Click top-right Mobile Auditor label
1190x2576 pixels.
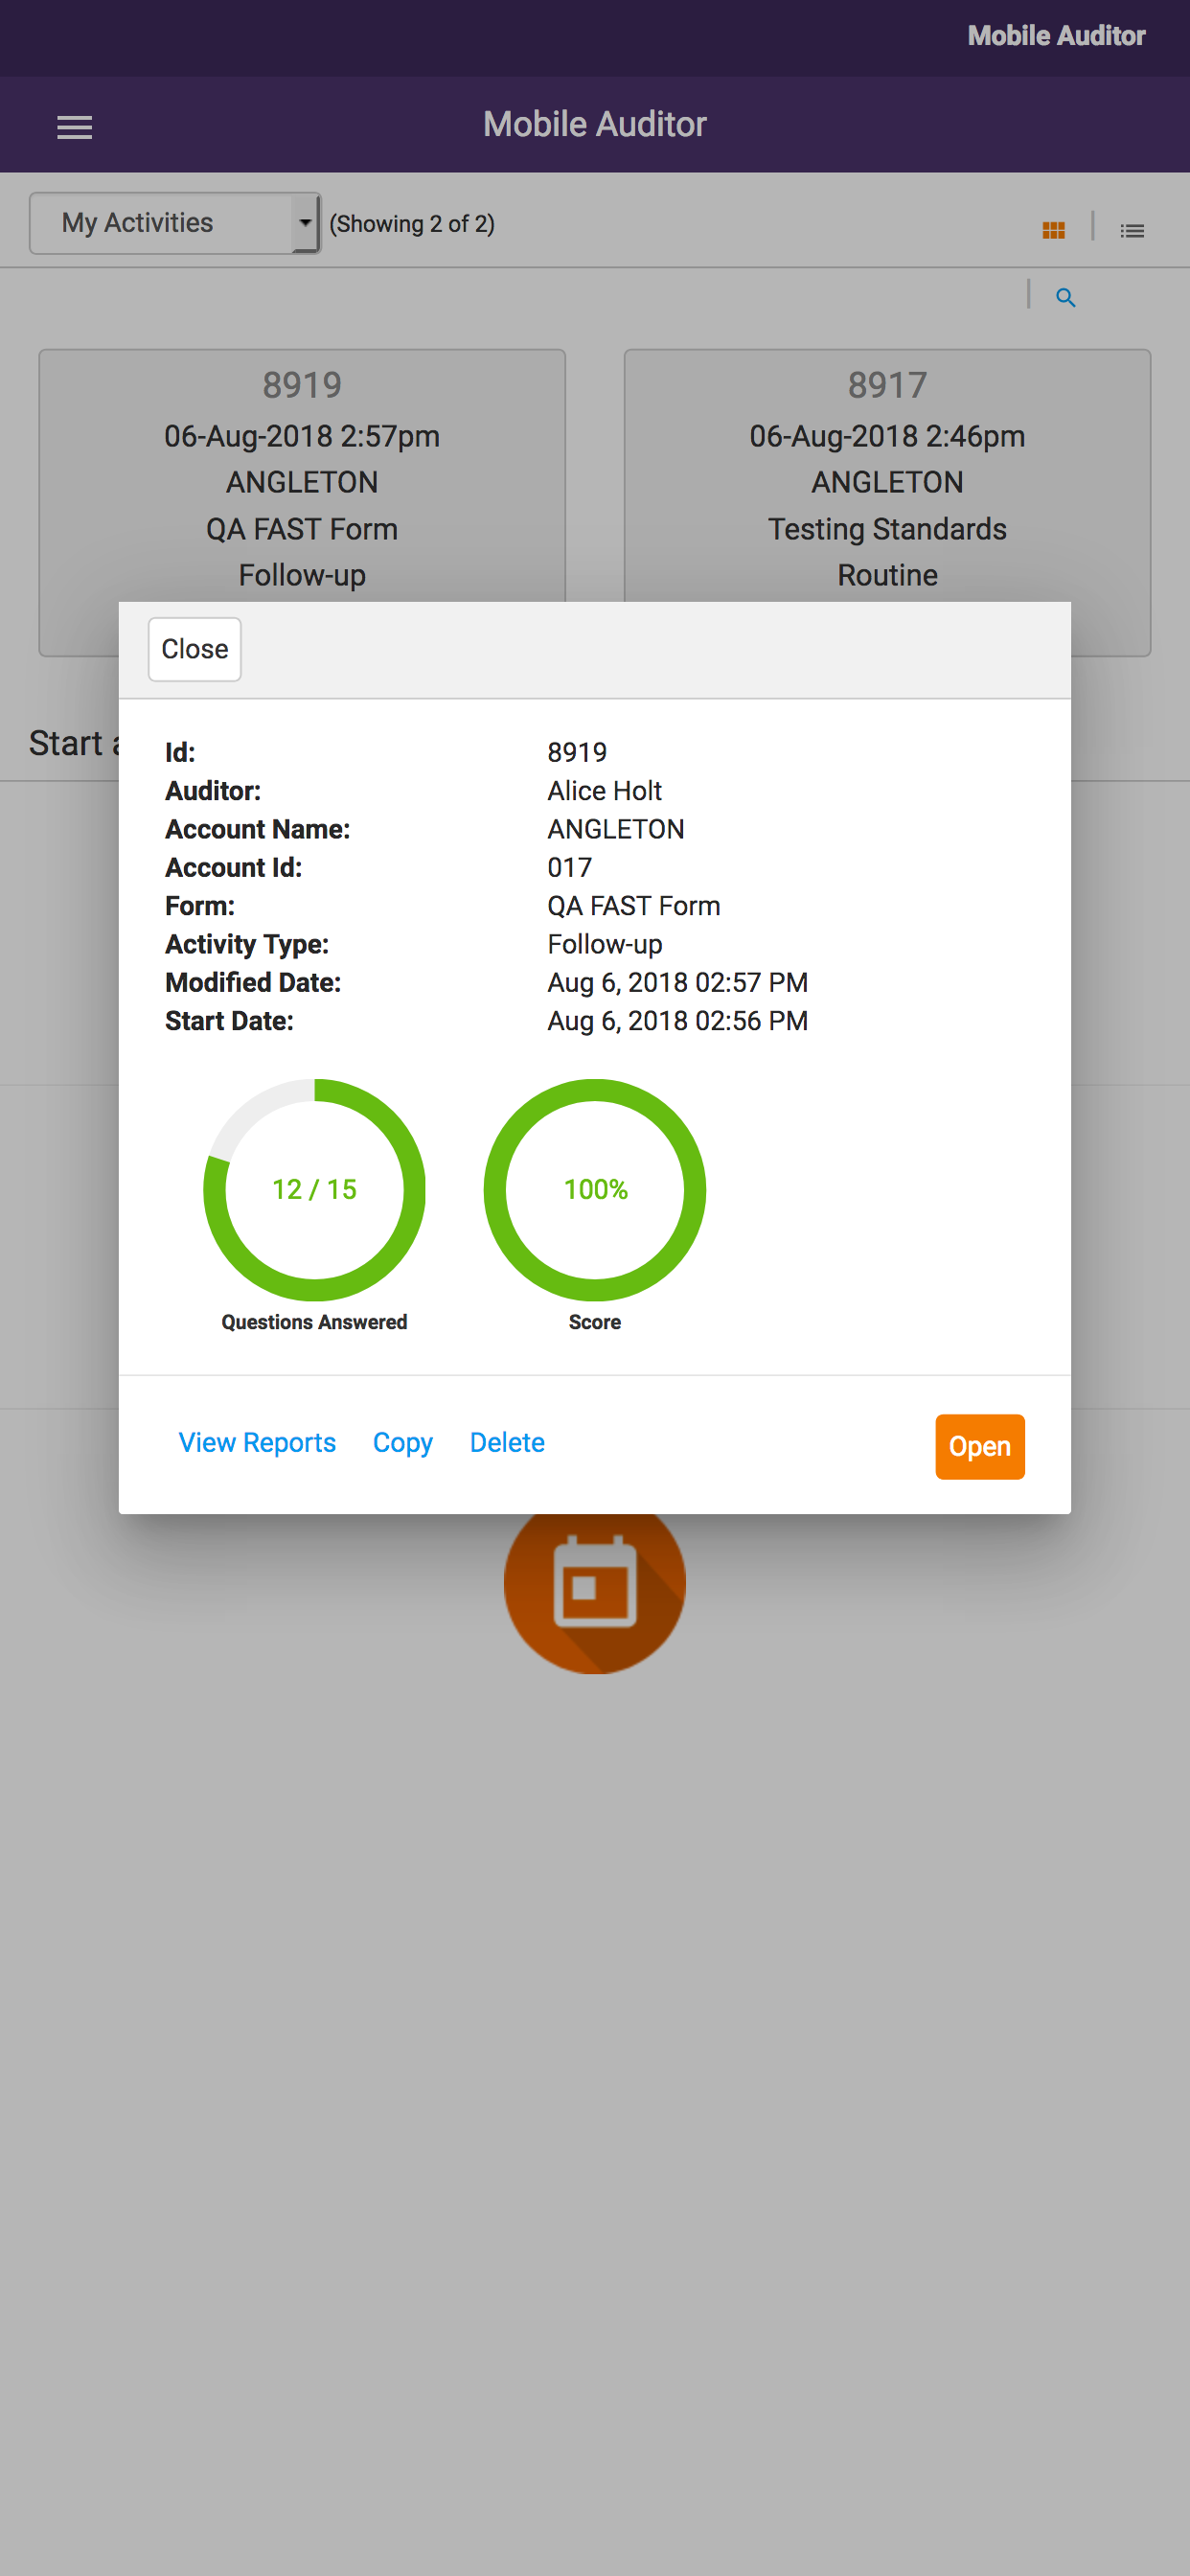click(1056, 36)
